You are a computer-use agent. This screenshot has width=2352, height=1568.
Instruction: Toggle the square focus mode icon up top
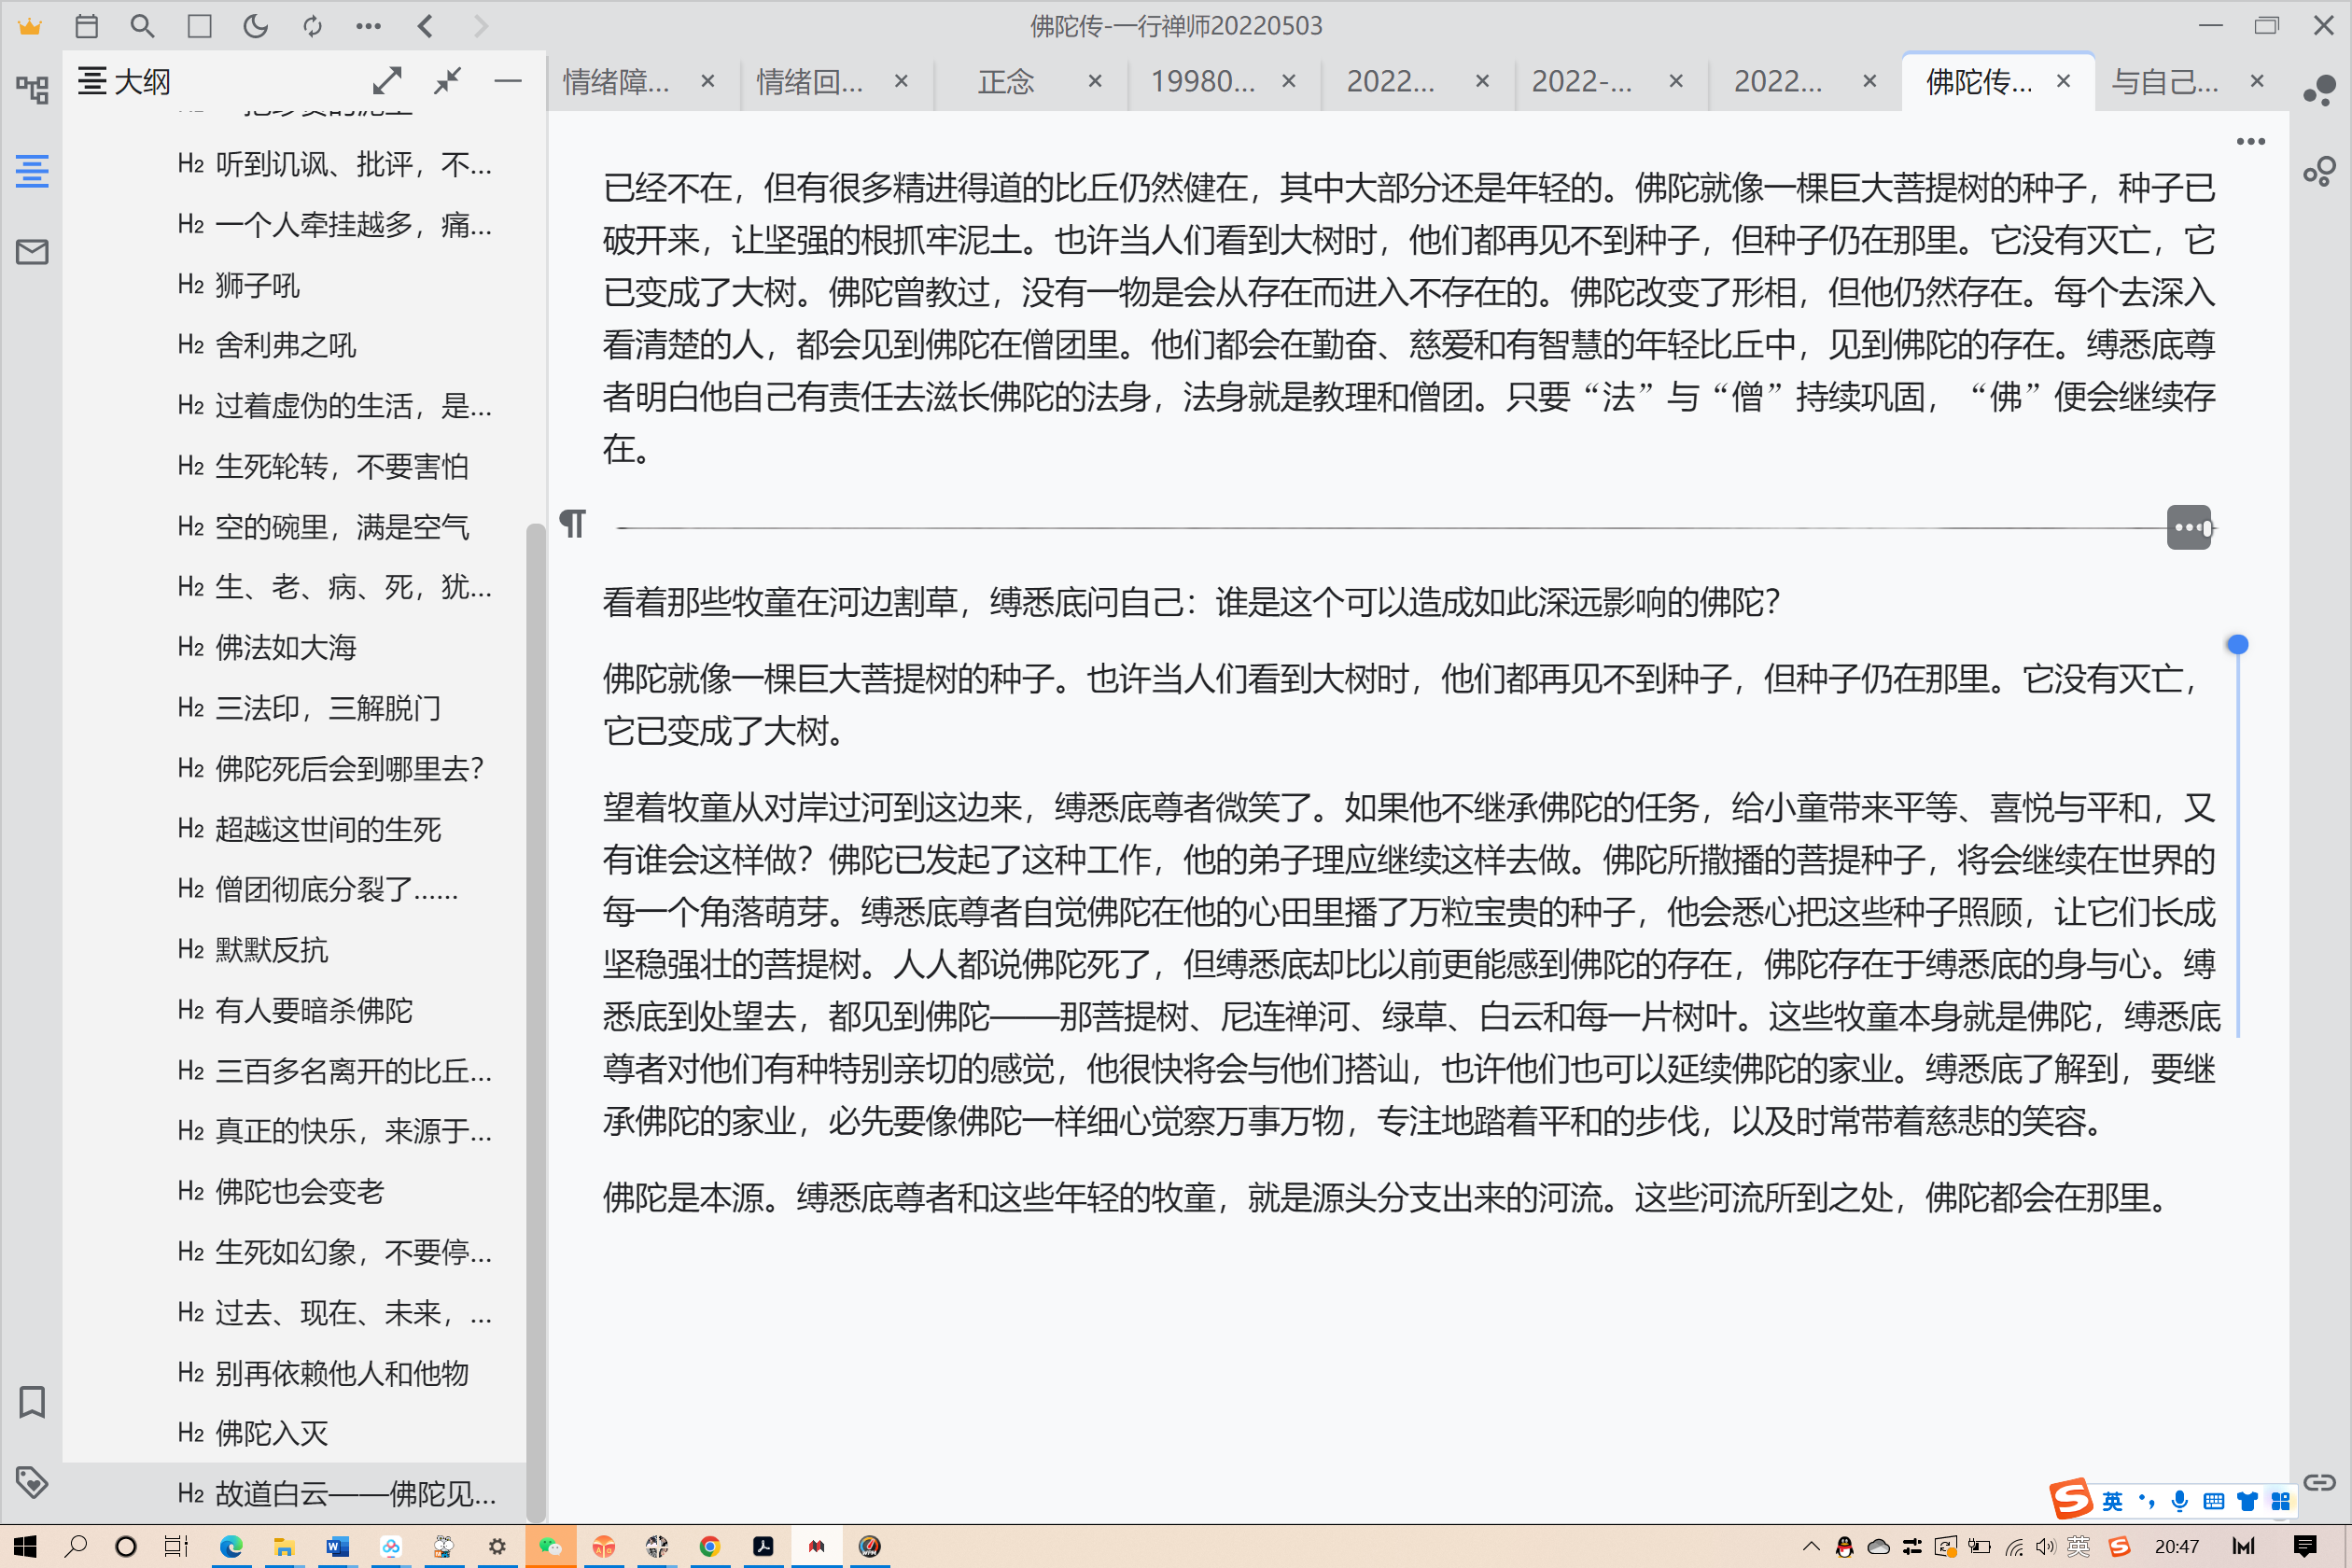tap(199, 27)
